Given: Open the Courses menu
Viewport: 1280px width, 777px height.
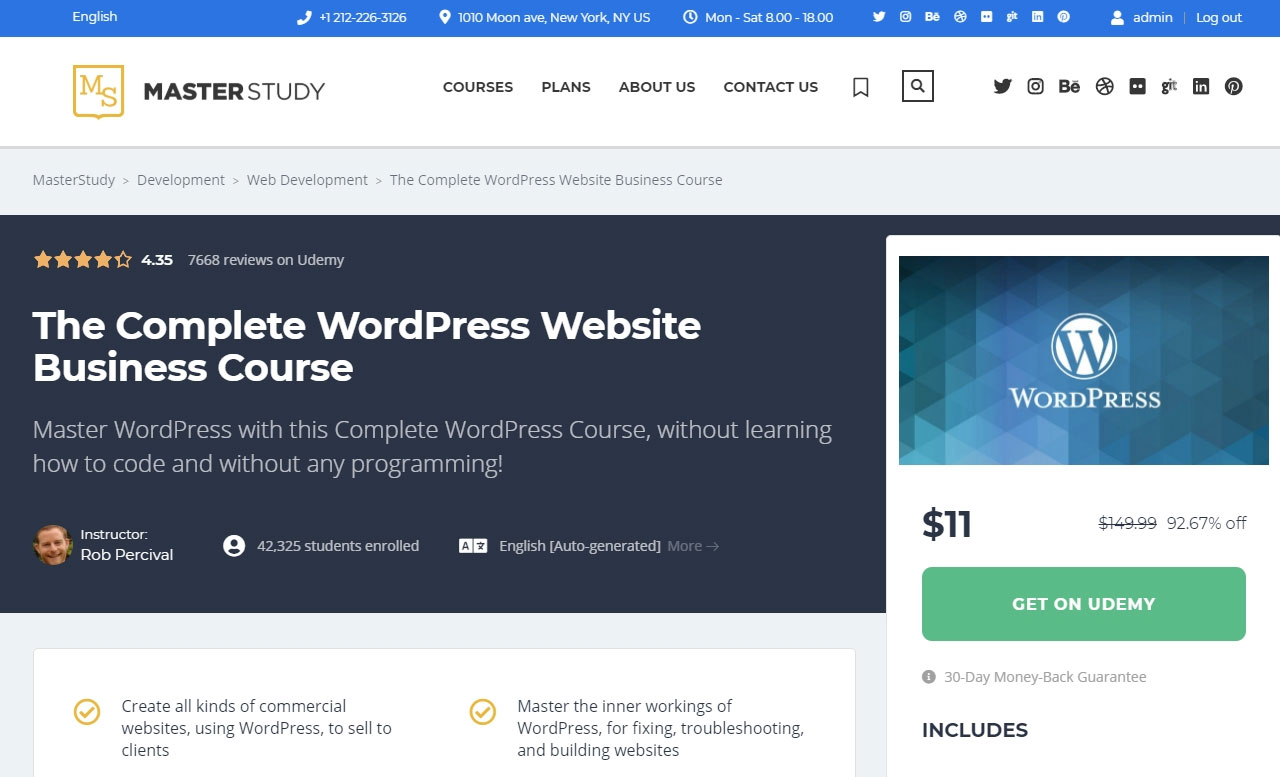Looking at the screenshot, I should tap(478, 87).
